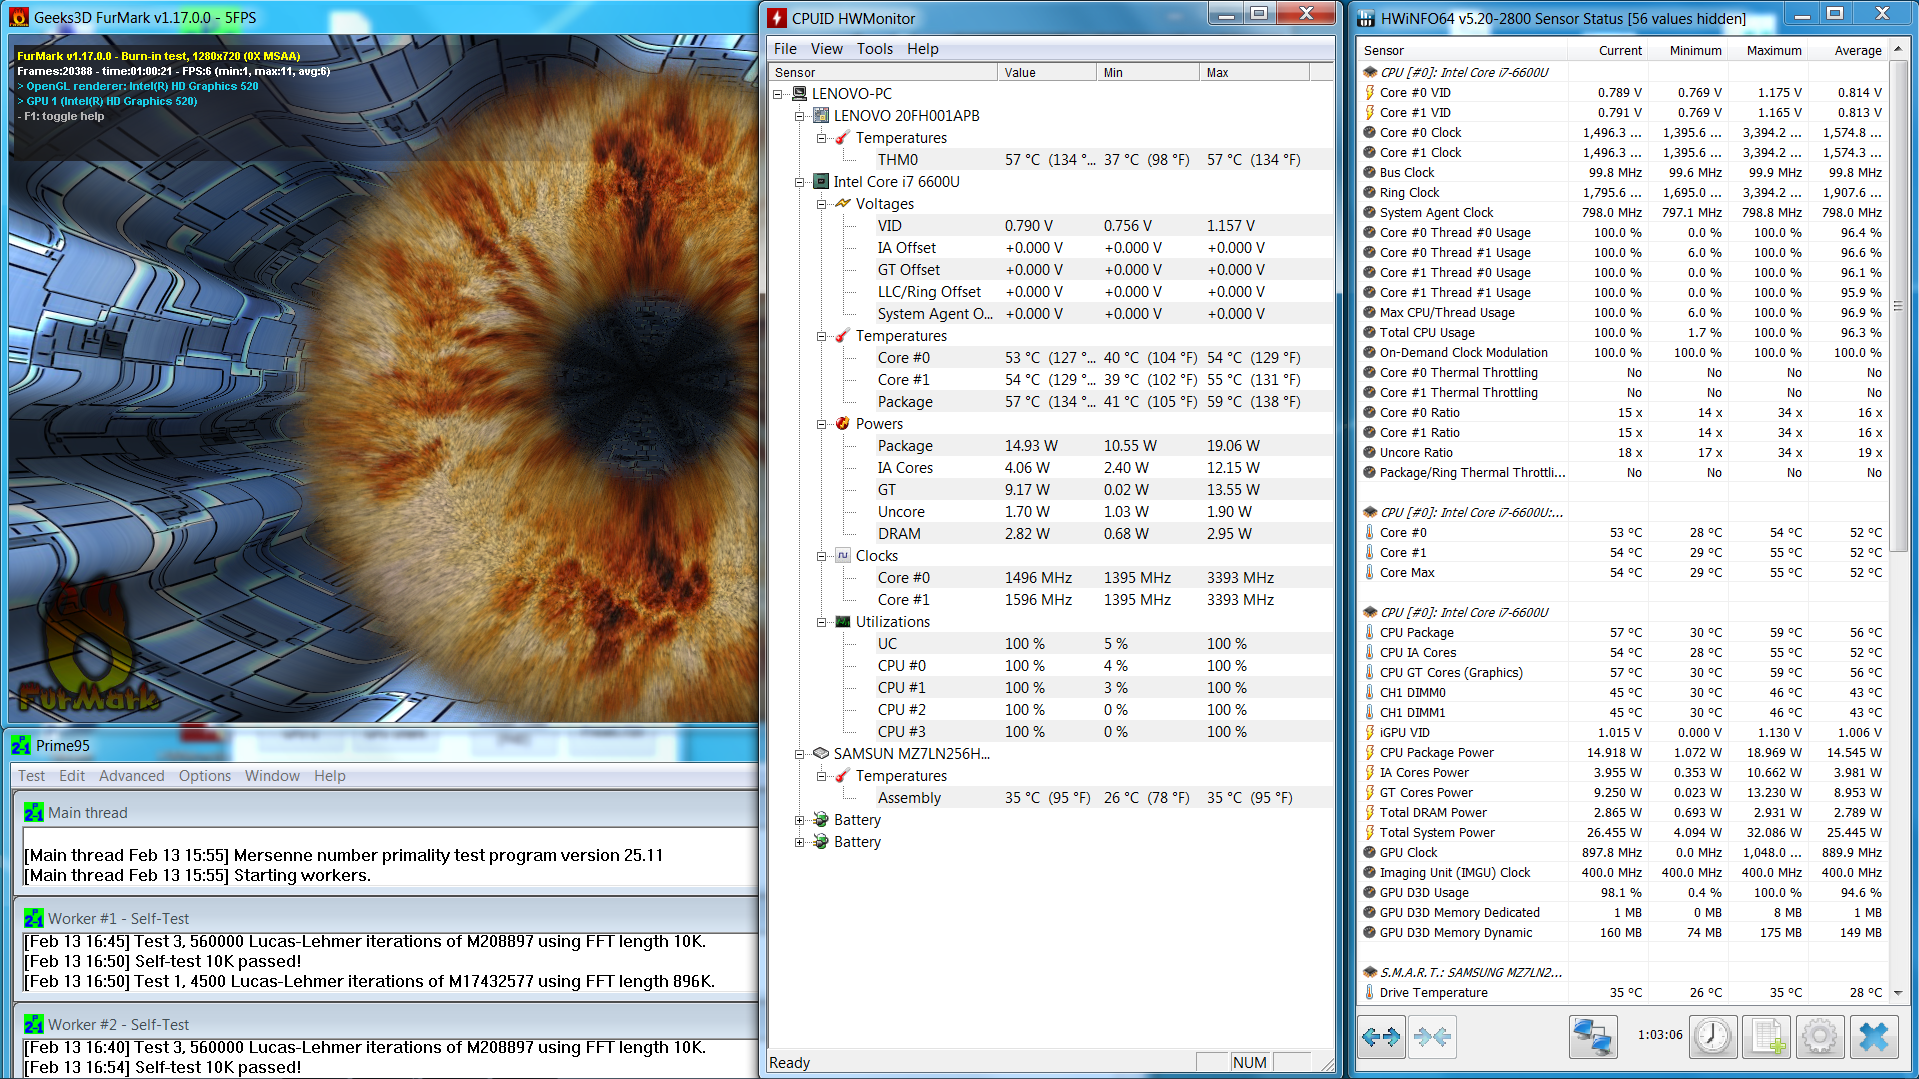Click HWiNFO Current column header
Screen dimensions: 1919x1079
(x=1607, y=50)
